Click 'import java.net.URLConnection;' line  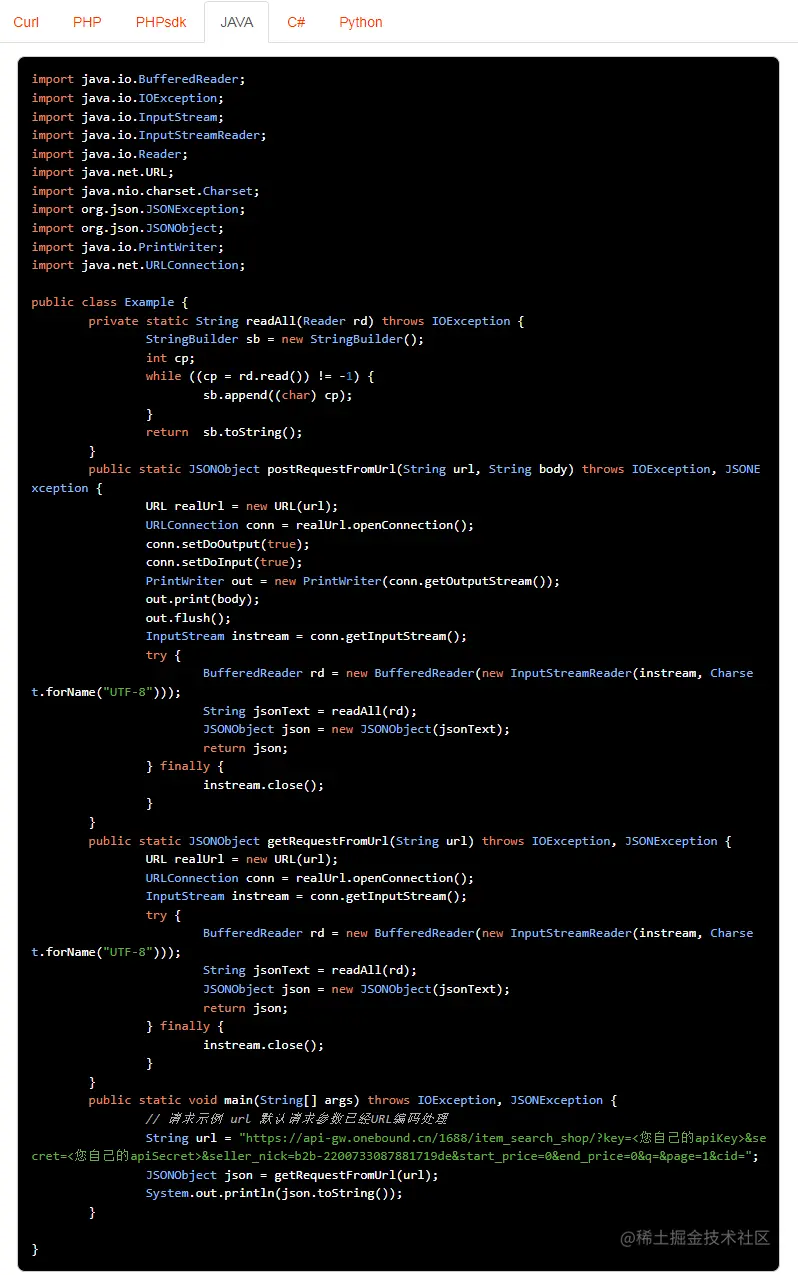(x=138, y=265)
